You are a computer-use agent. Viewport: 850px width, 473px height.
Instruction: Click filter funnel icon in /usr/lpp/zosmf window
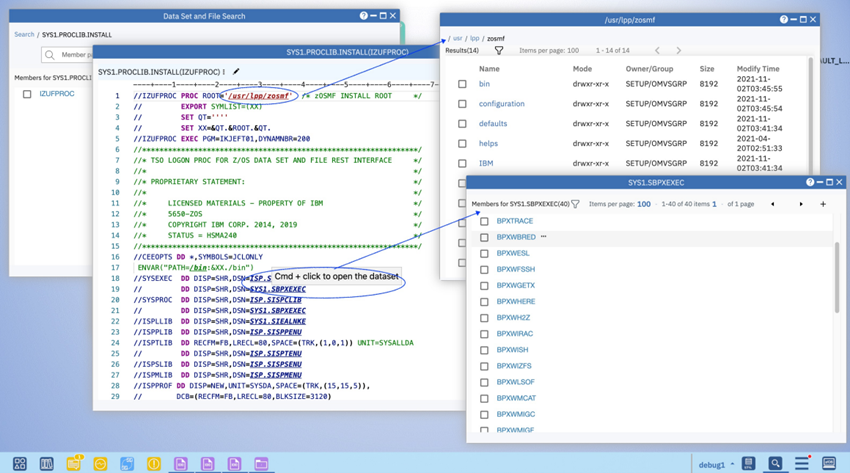pos(499,50)
